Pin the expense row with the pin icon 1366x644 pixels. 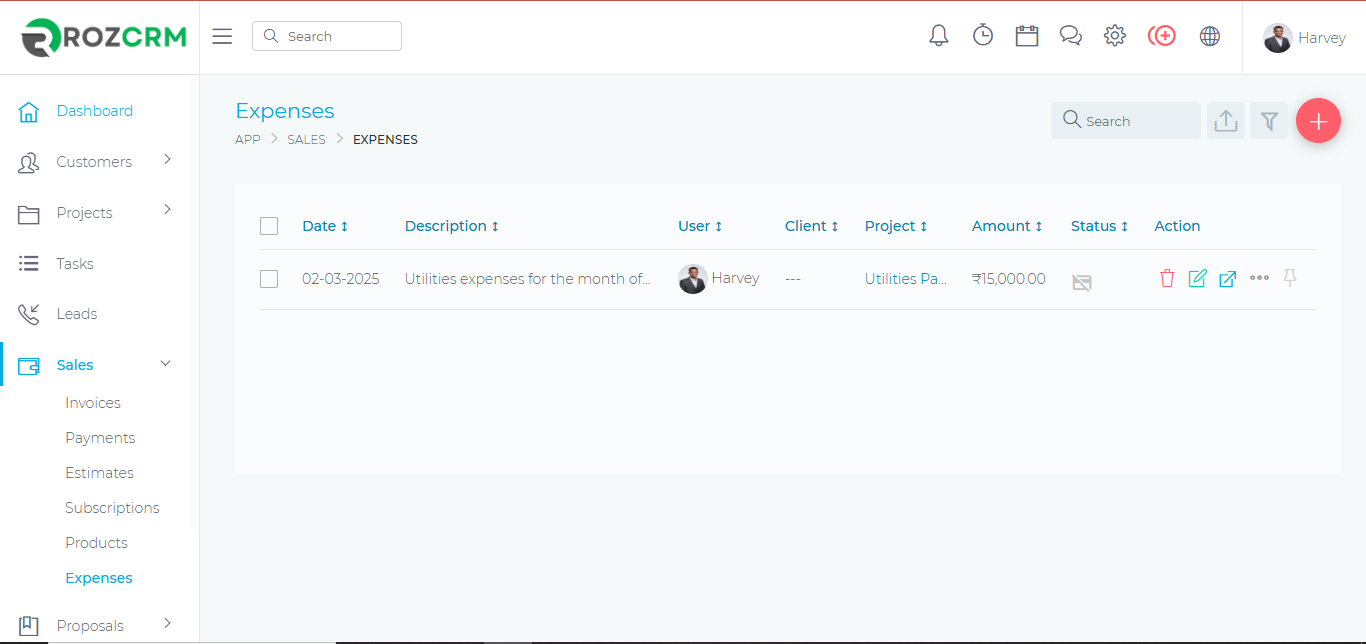pos(1290,279)
